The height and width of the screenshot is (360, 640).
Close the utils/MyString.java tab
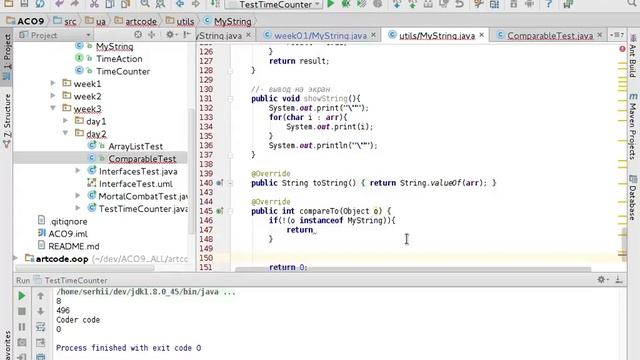point(482,35)
